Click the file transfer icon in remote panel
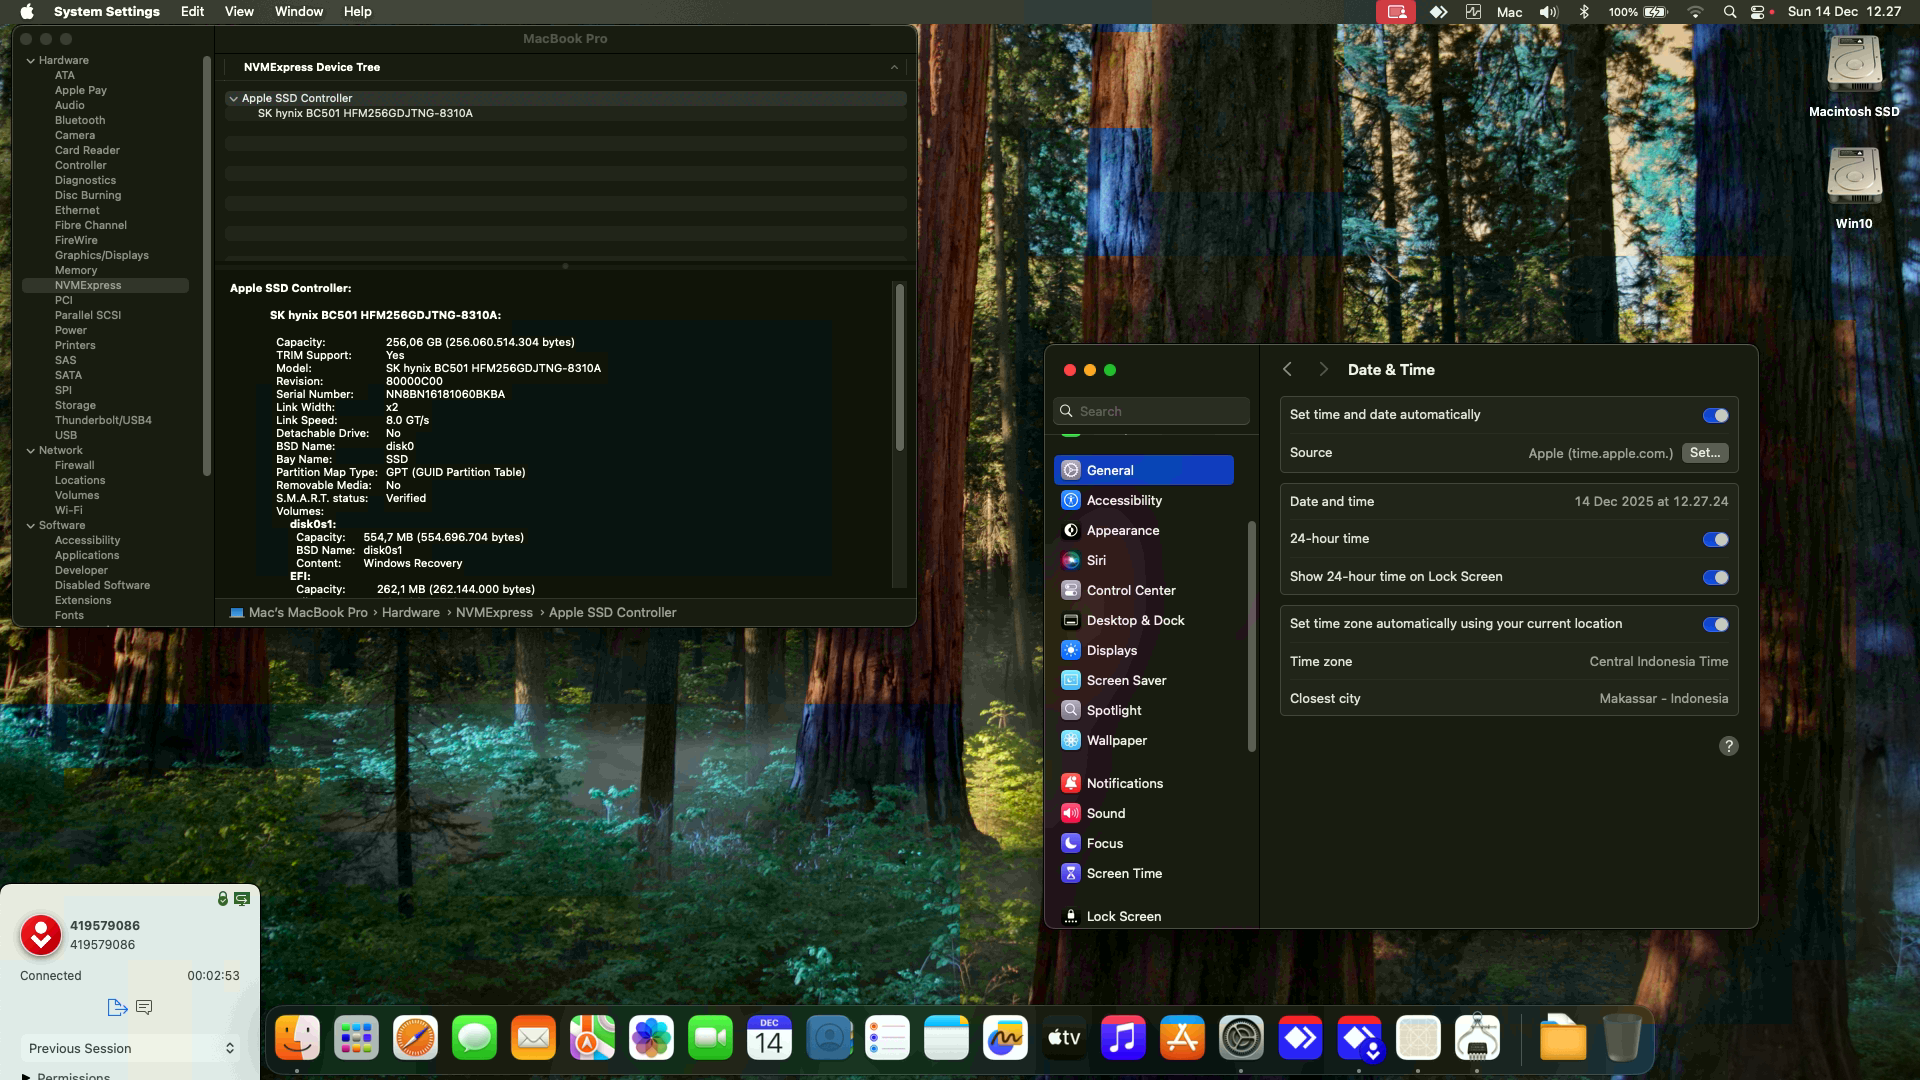Screen dimensions: 1920x1080 pyautogui.click(x=117, y=1007)
